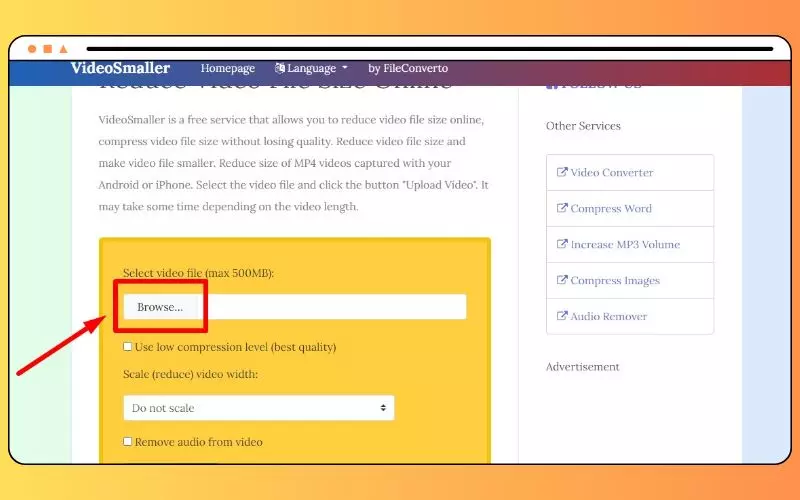The image size is (800, 500).
Task: Click the Select video file (max 500MB) label
Action: click(x=198, y=273)
